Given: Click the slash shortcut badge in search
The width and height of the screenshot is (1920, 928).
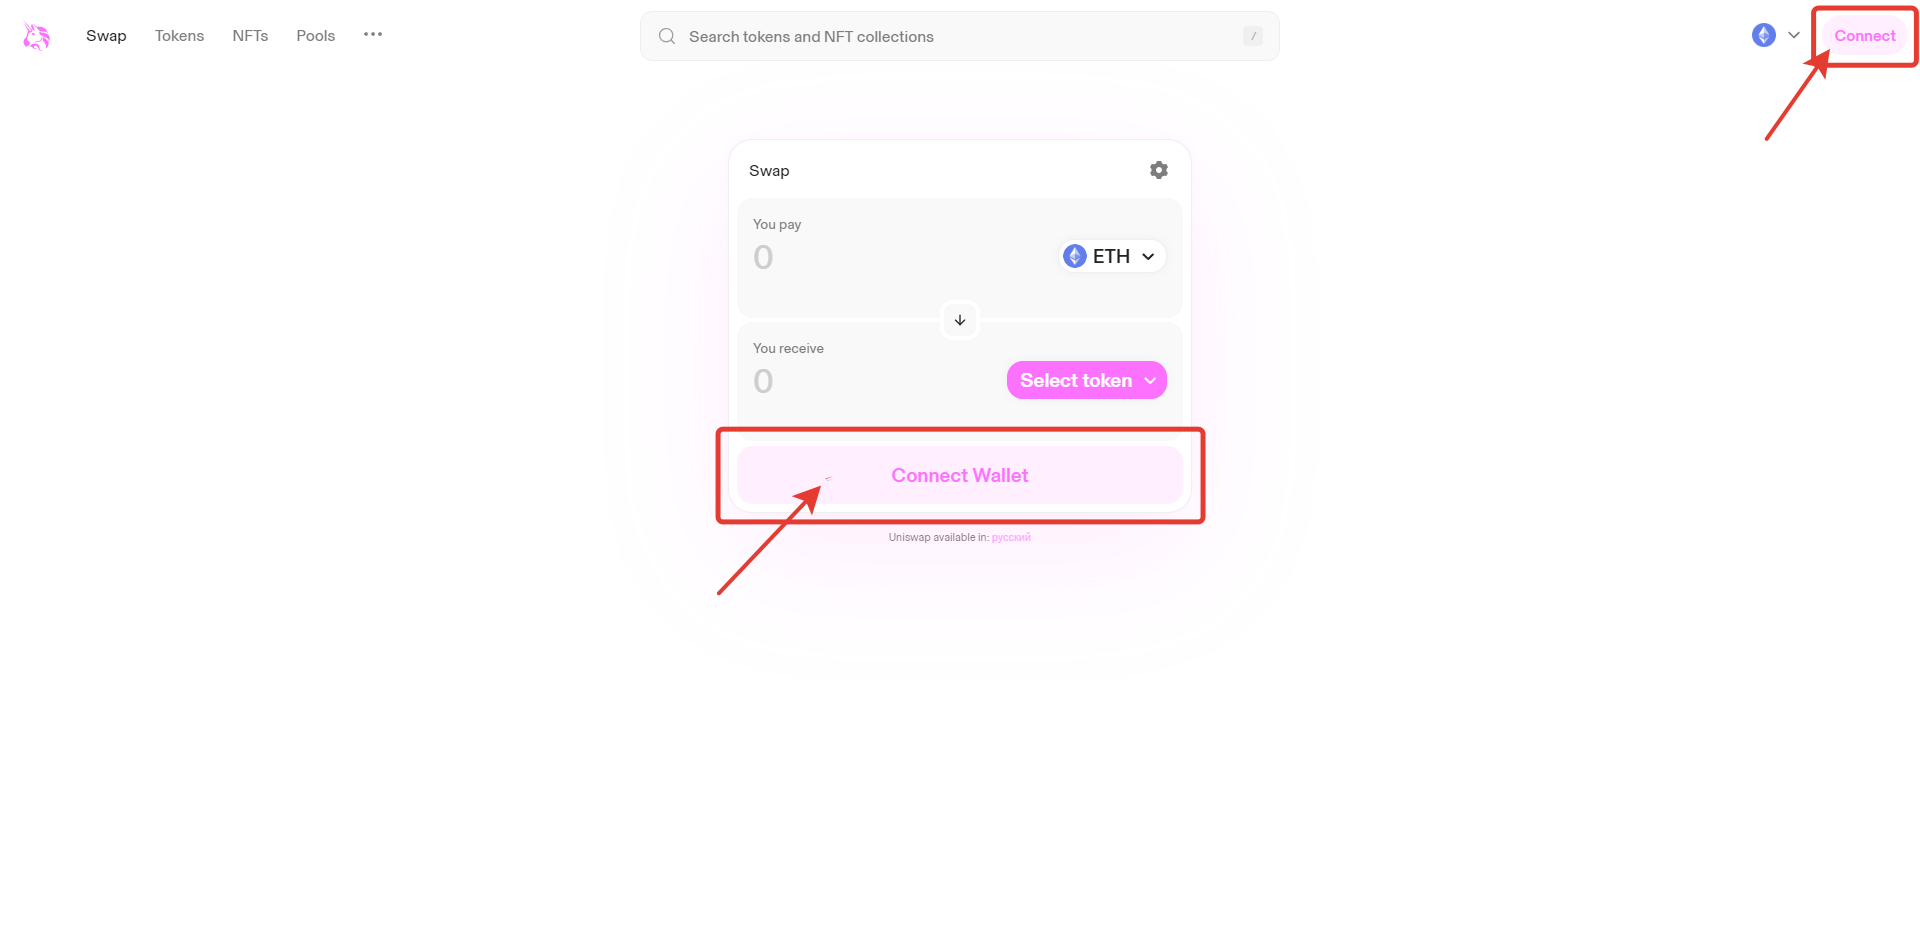Looking at the screenshot, I should [1252, 37].
